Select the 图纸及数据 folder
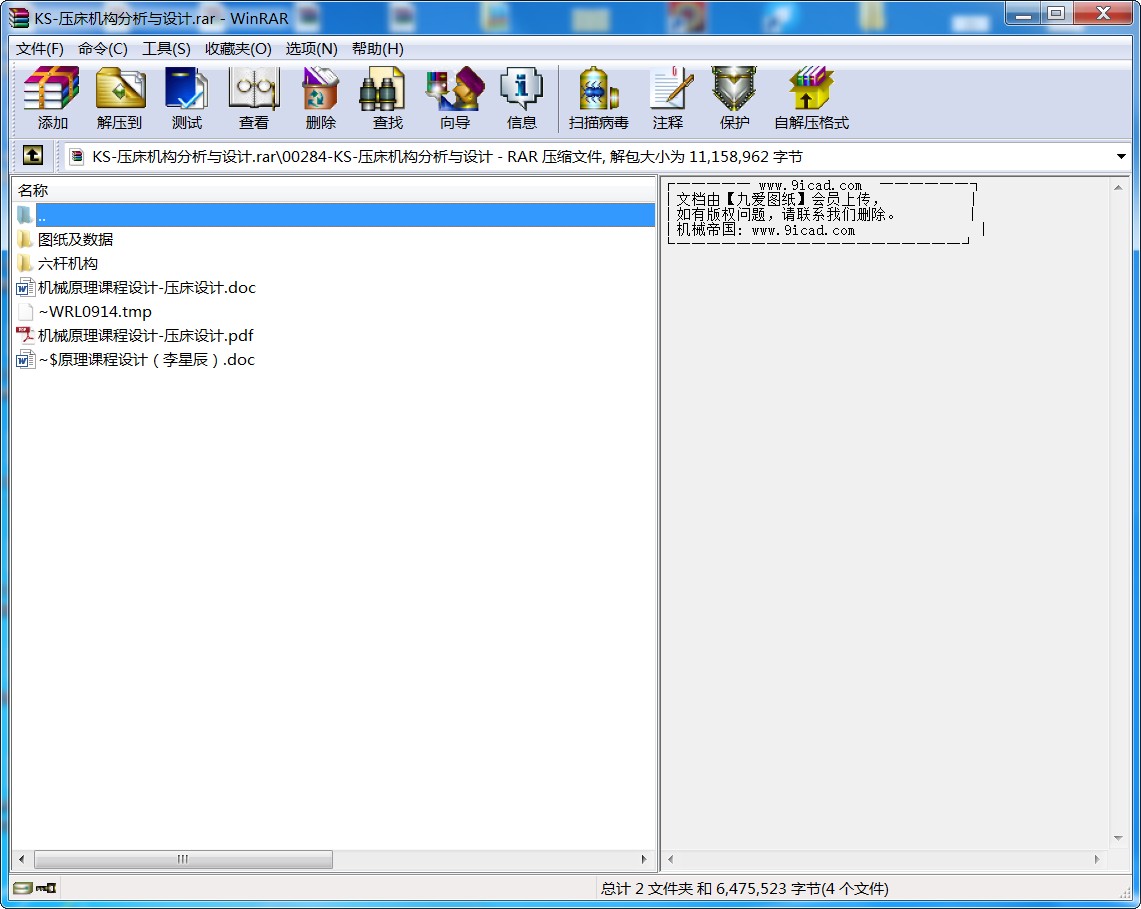 [x=75, y=239]
